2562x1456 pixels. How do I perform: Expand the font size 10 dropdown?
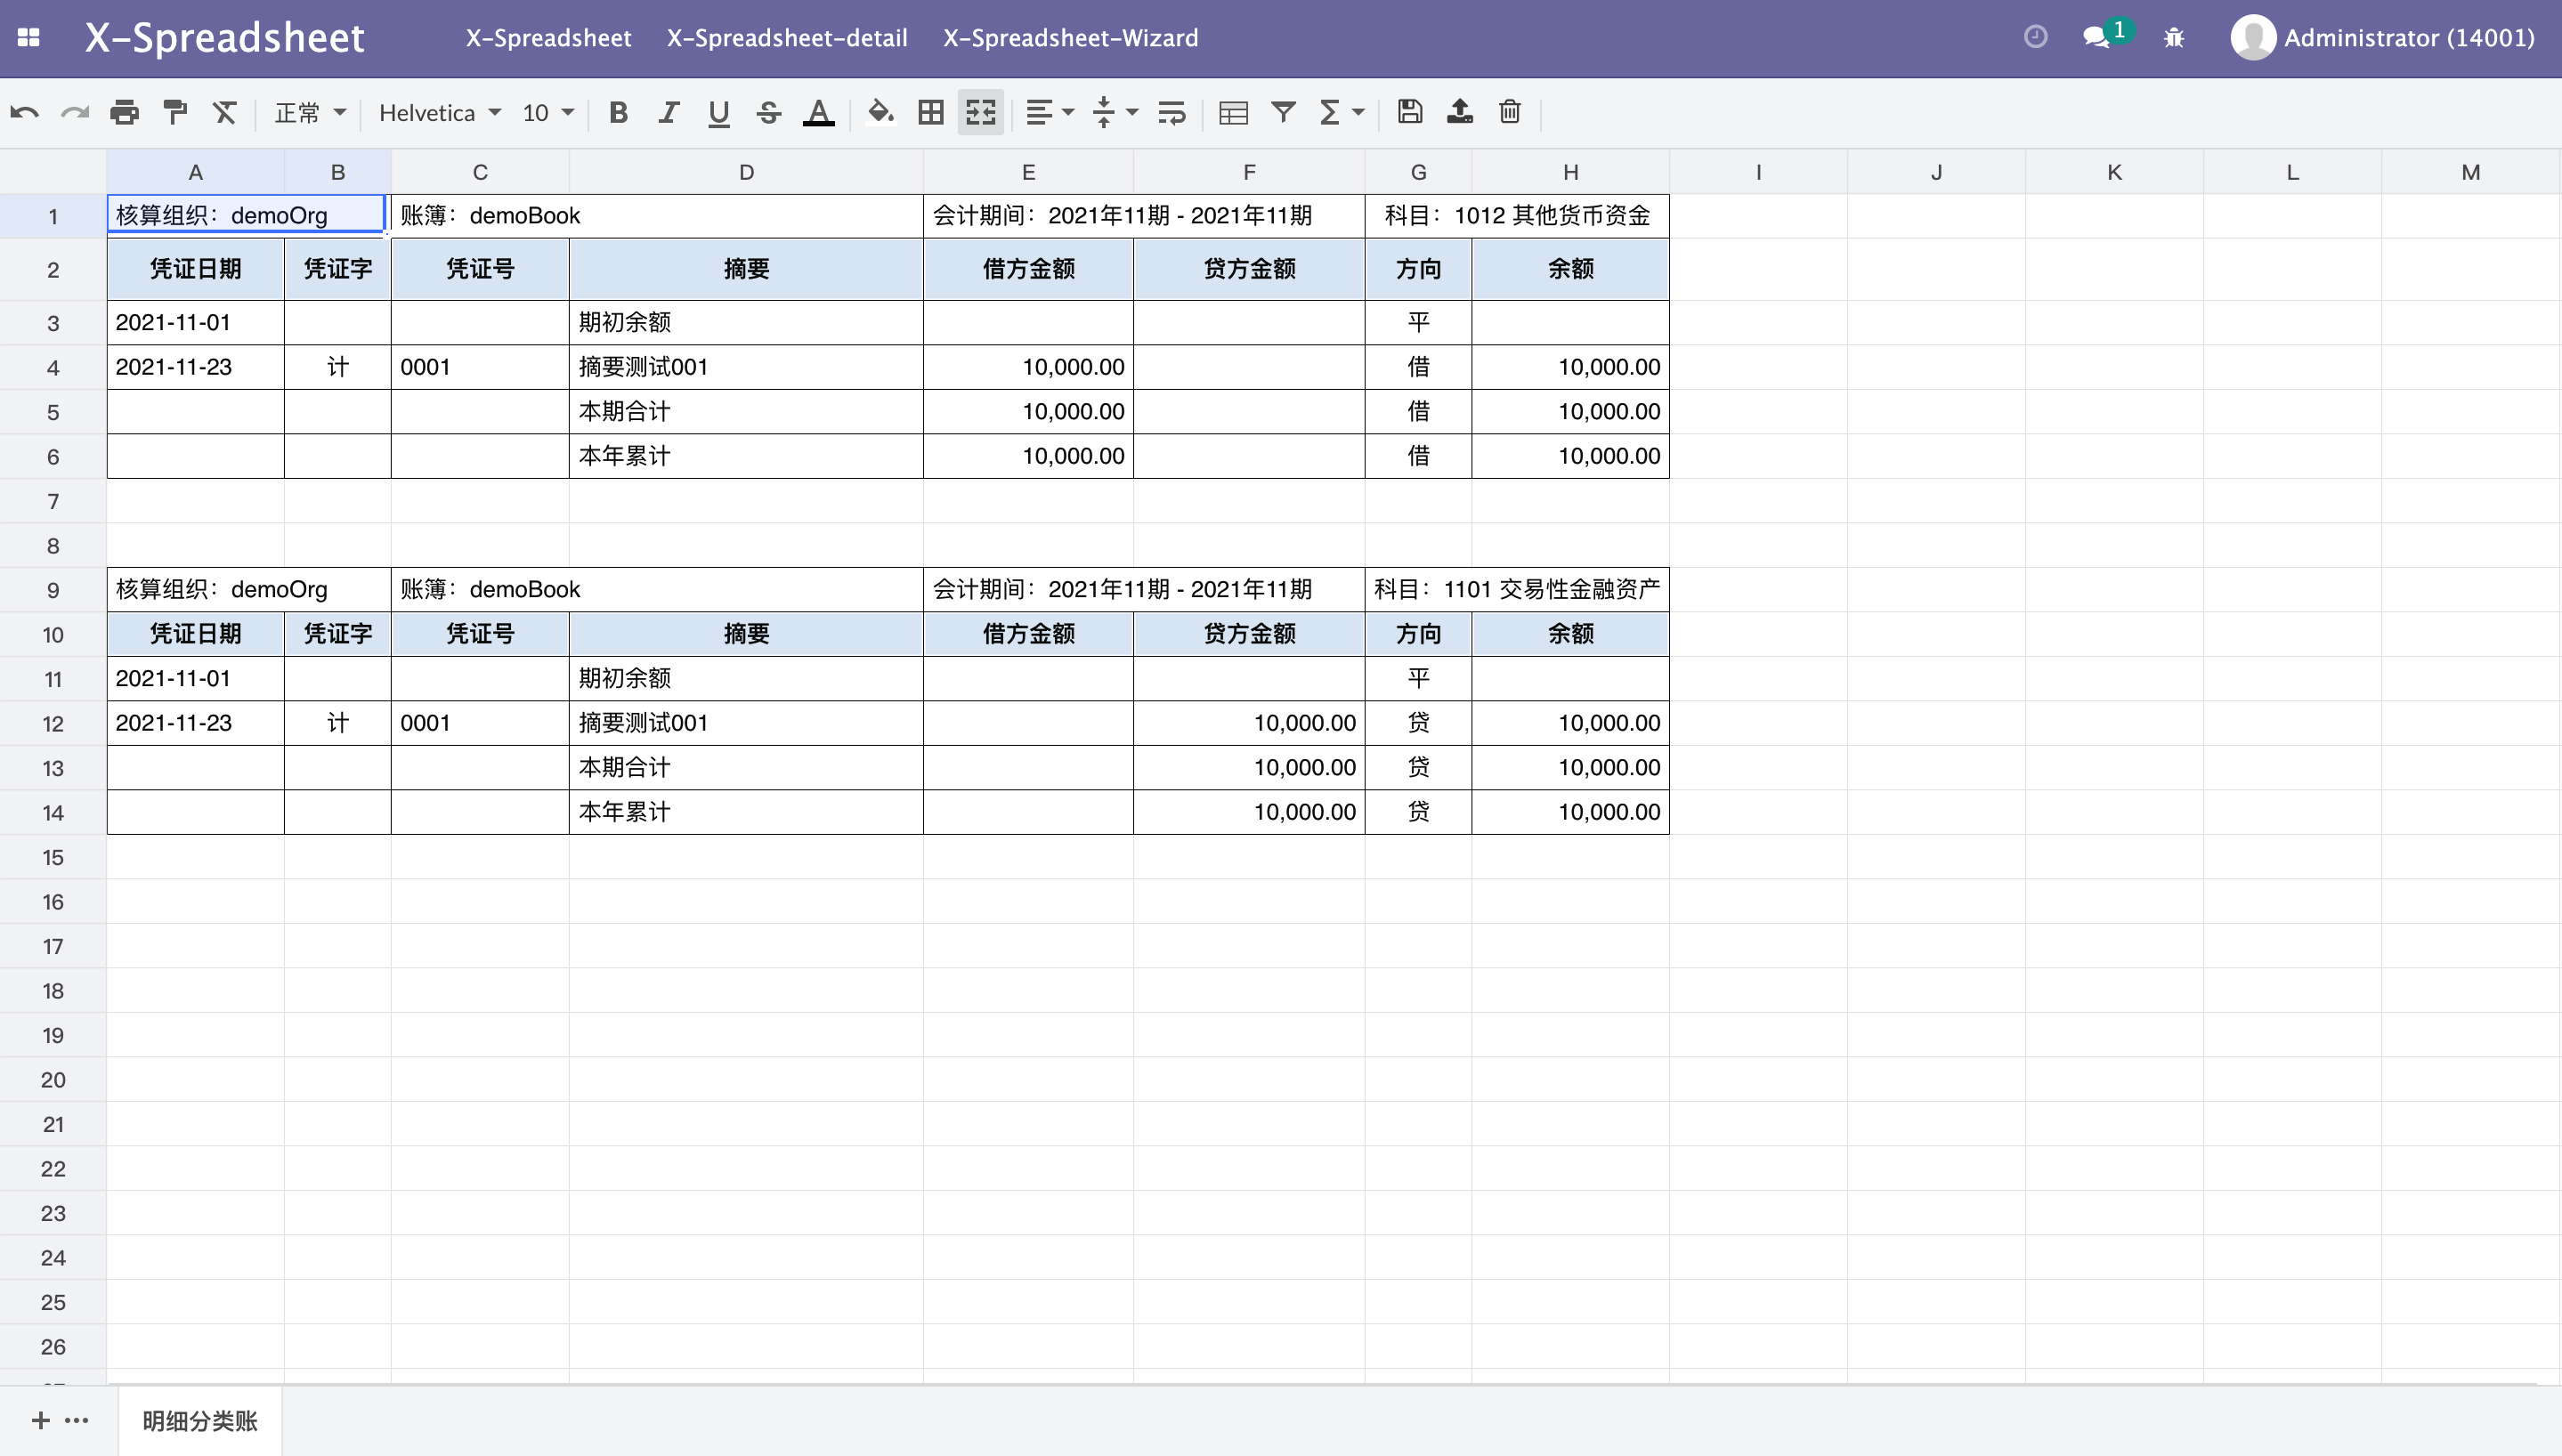(x=548, y=112)
